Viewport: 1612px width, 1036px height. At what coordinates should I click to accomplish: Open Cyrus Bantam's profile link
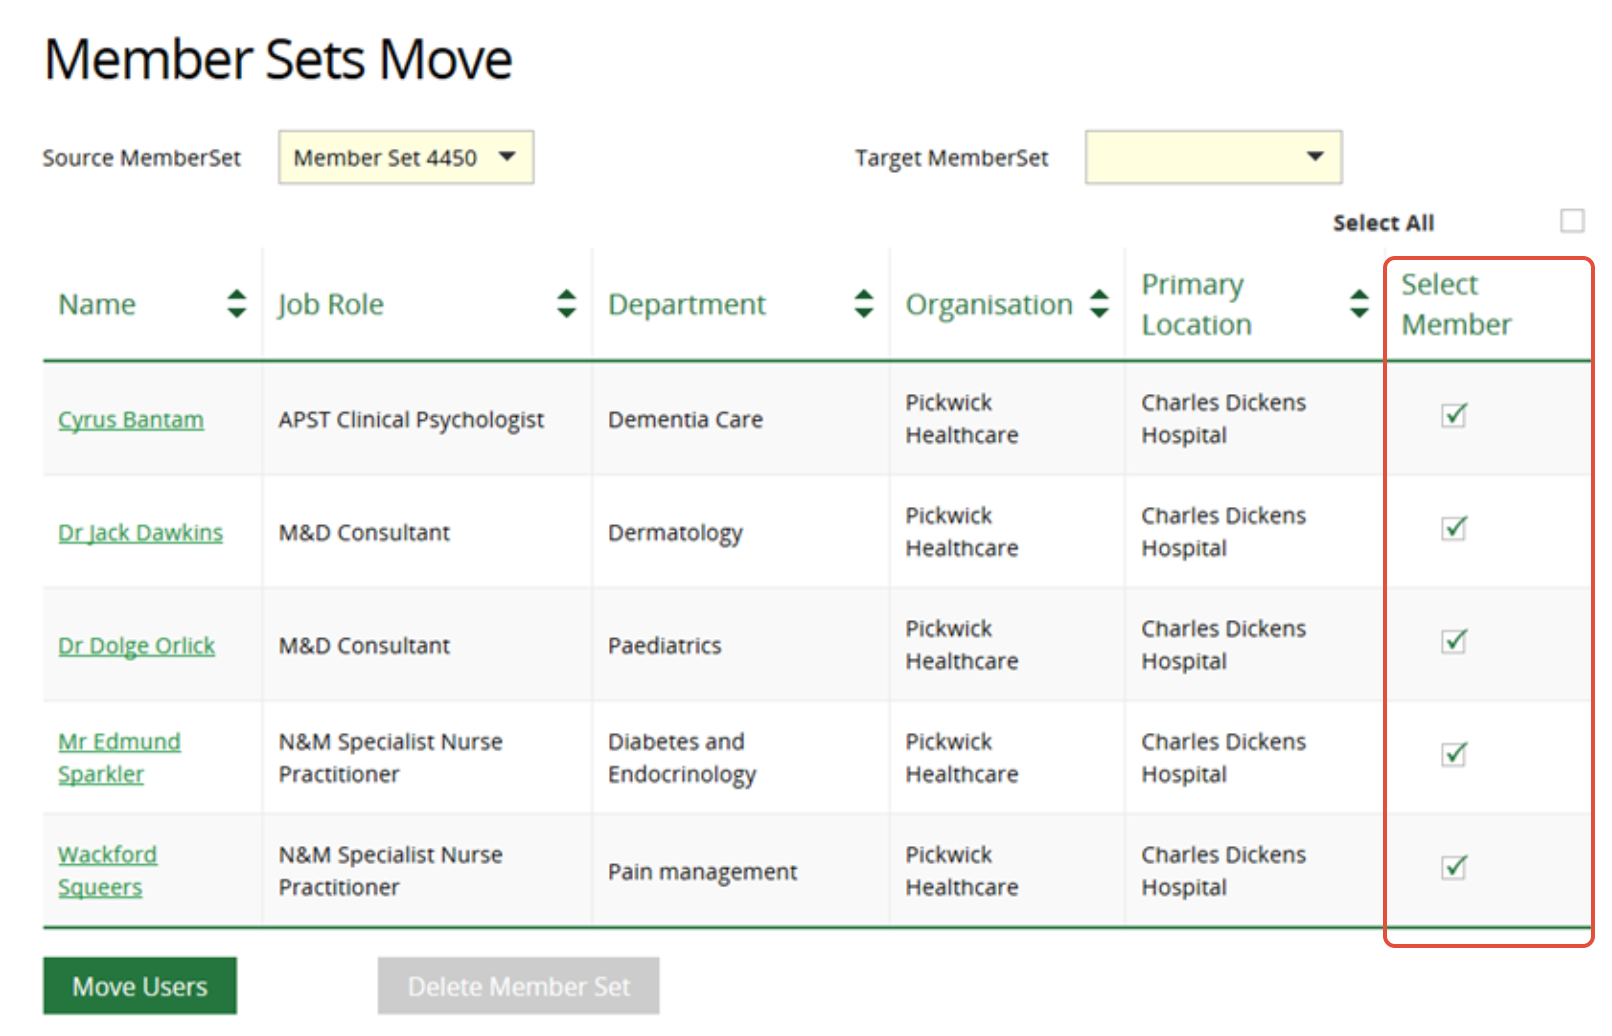131,420
